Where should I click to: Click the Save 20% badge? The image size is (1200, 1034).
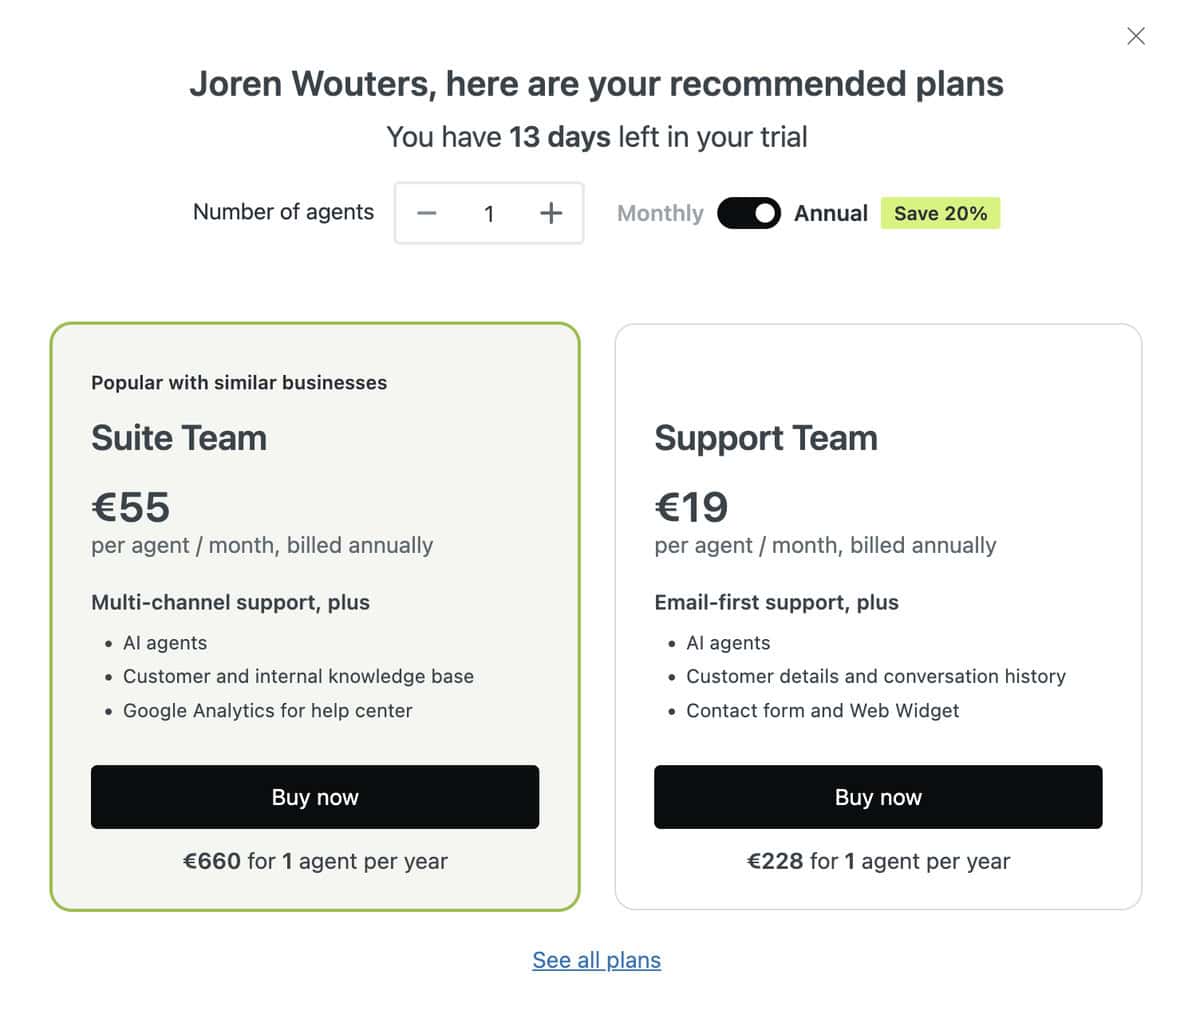click(940, 213)
